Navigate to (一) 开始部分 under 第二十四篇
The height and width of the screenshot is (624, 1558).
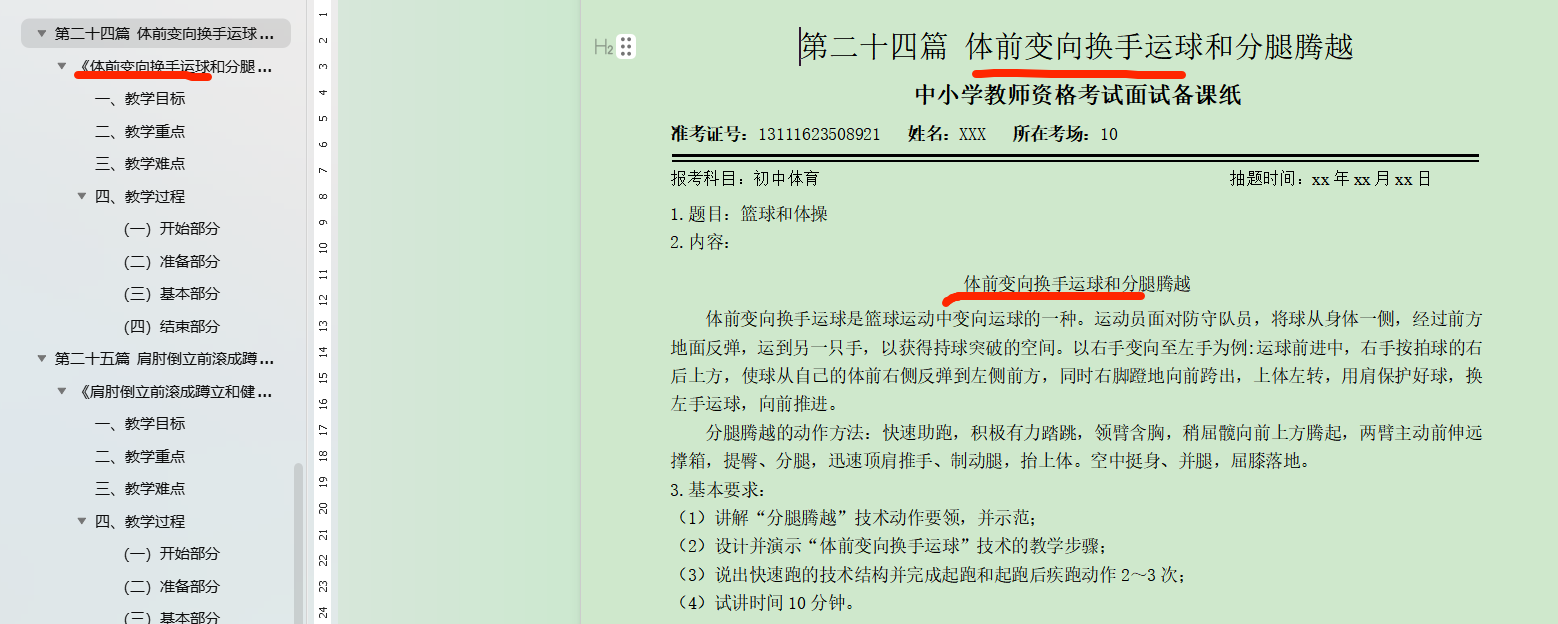(171, 229)
